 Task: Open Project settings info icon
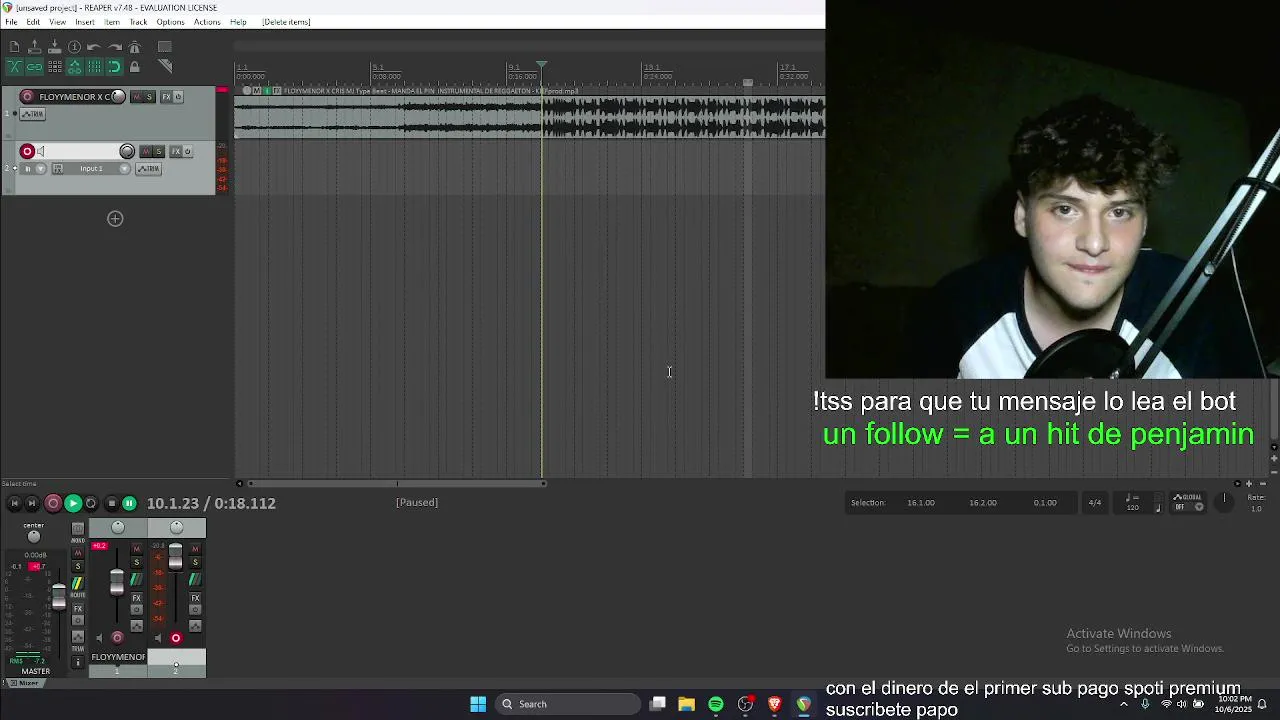click(74, 47)
